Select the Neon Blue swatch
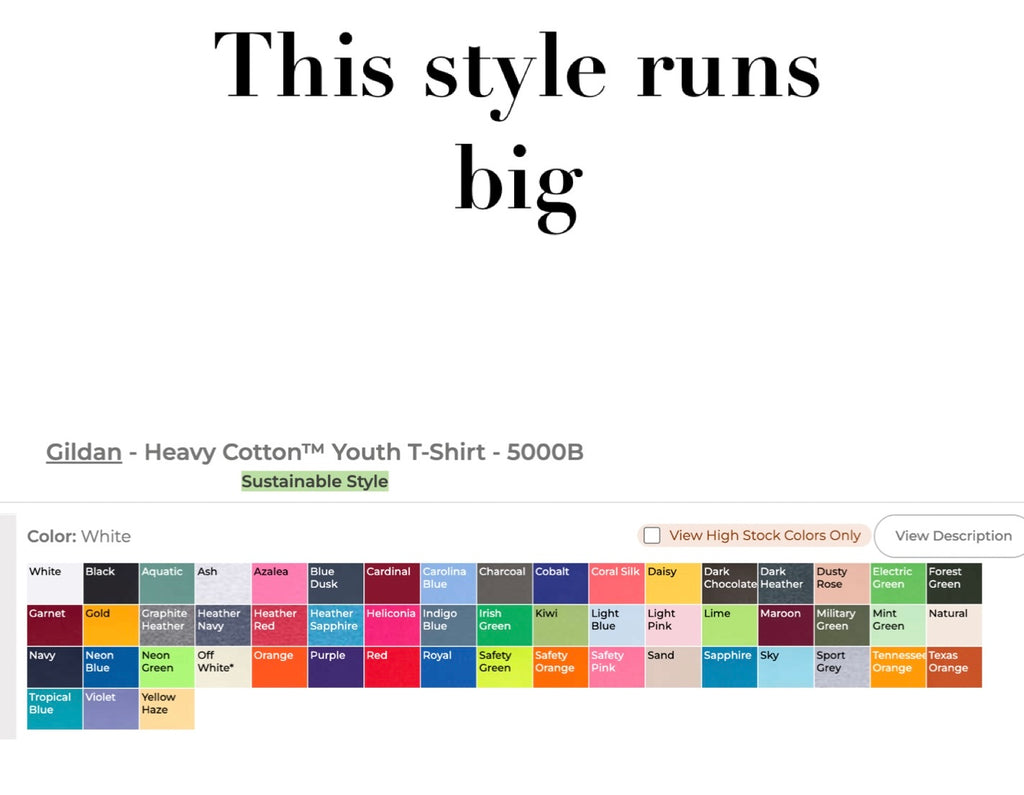 pos(110,667)
